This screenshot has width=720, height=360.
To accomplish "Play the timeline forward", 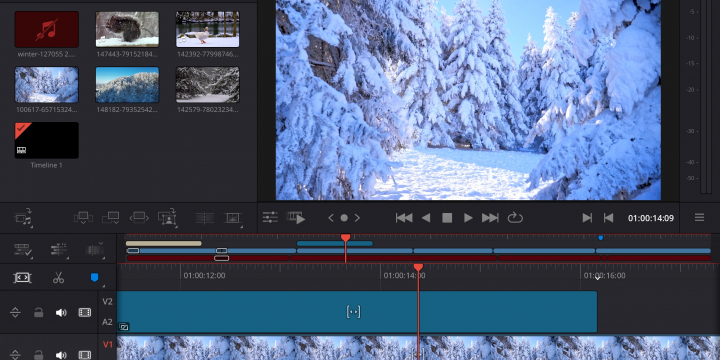I will pos(468,218).
